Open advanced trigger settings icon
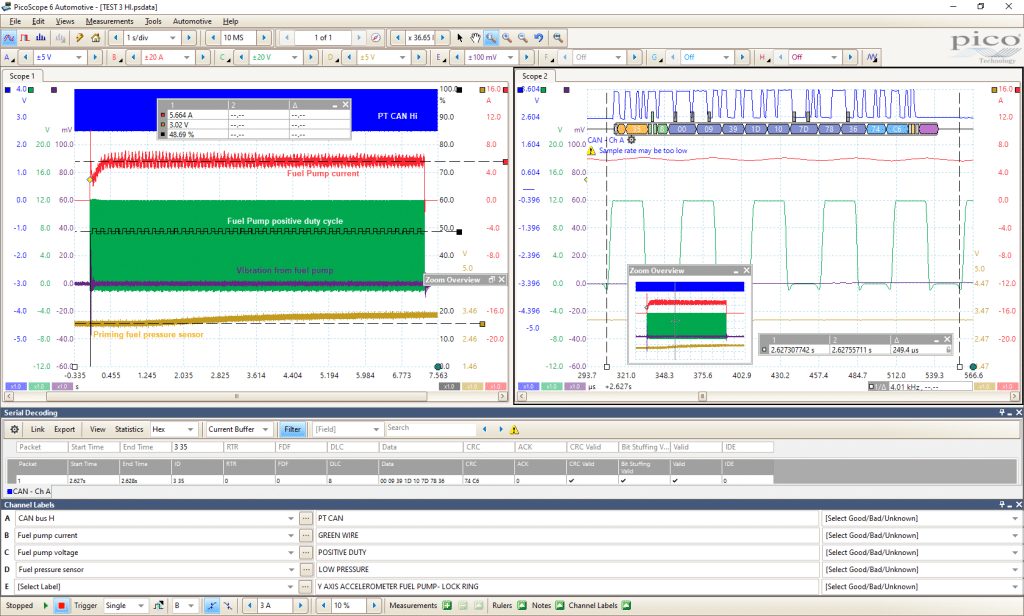The image size is (1024, 616). pos(159,606)
